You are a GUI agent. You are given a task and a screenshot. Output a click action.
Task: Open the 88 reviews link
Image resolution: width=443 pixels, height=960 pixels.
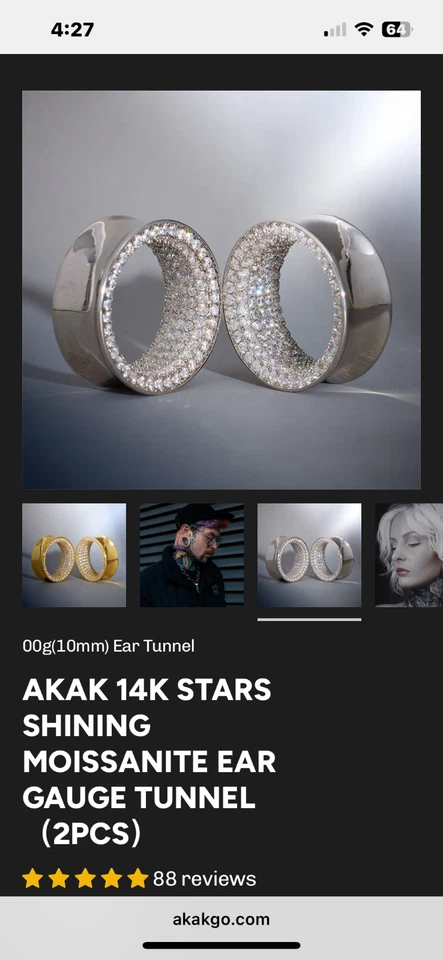[x=204, y=879]
